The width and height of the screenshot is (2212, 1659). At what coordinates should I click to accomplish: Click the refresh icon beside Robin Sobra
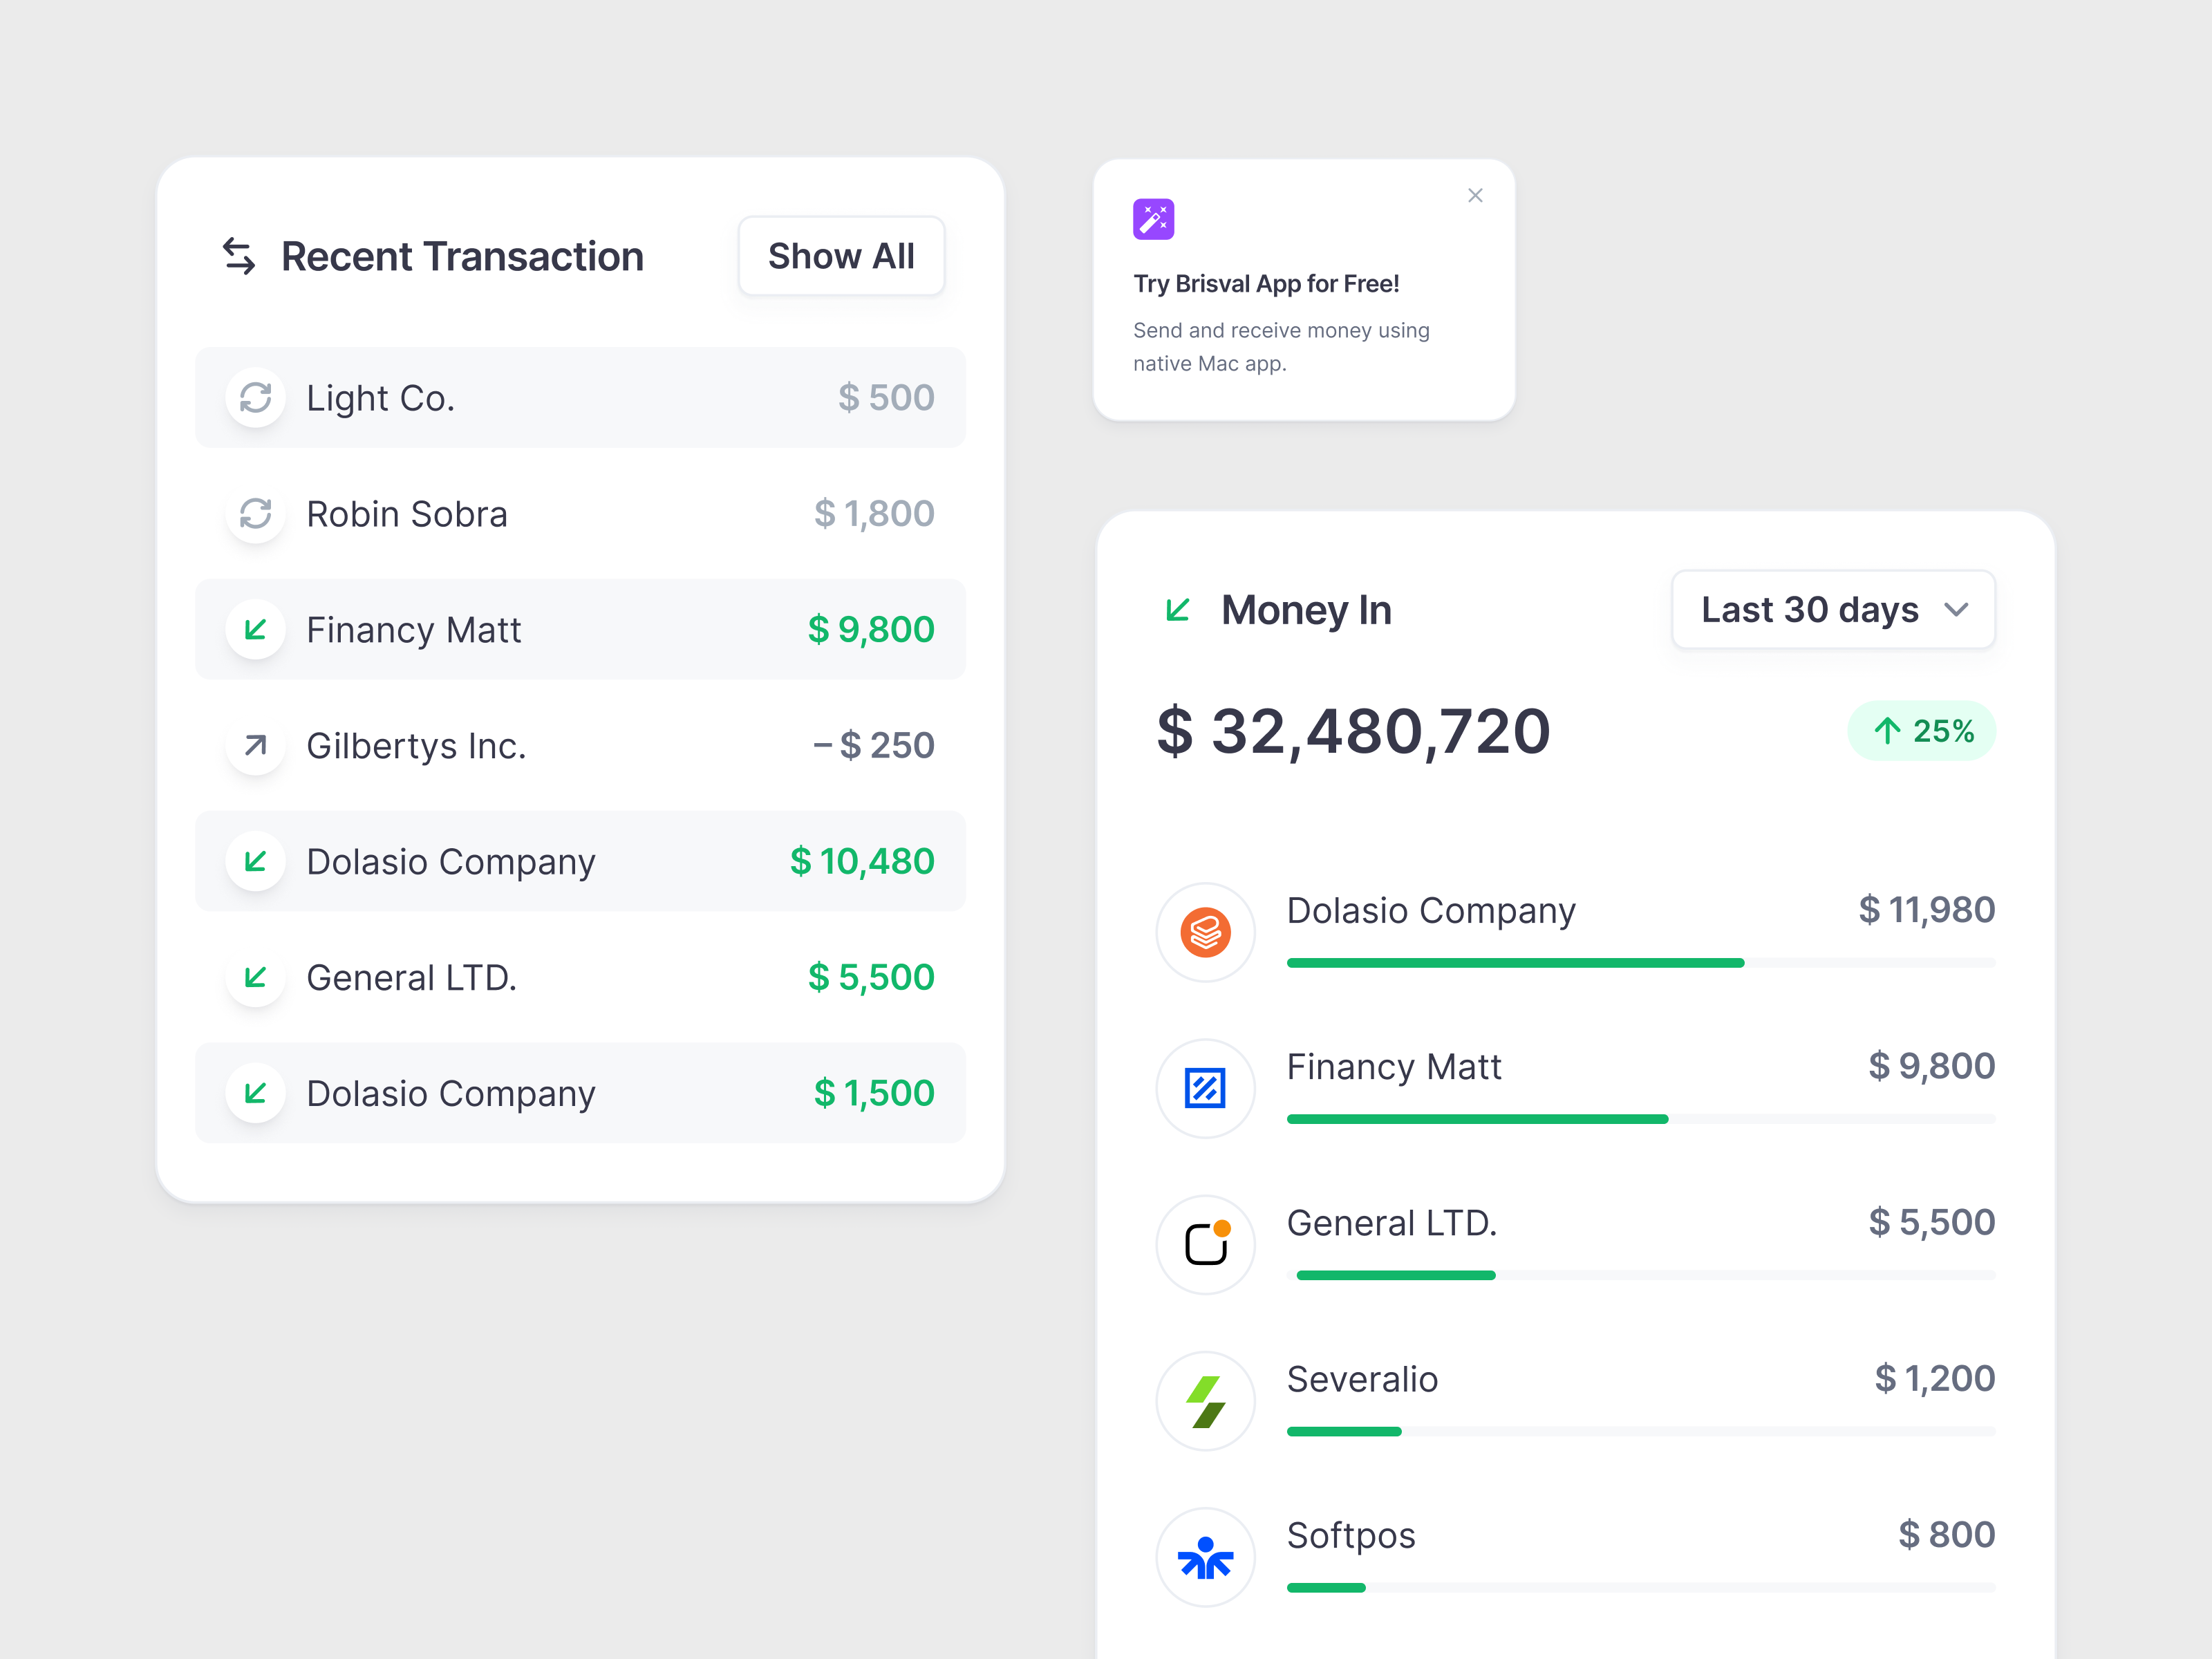[x=256, y=514]
